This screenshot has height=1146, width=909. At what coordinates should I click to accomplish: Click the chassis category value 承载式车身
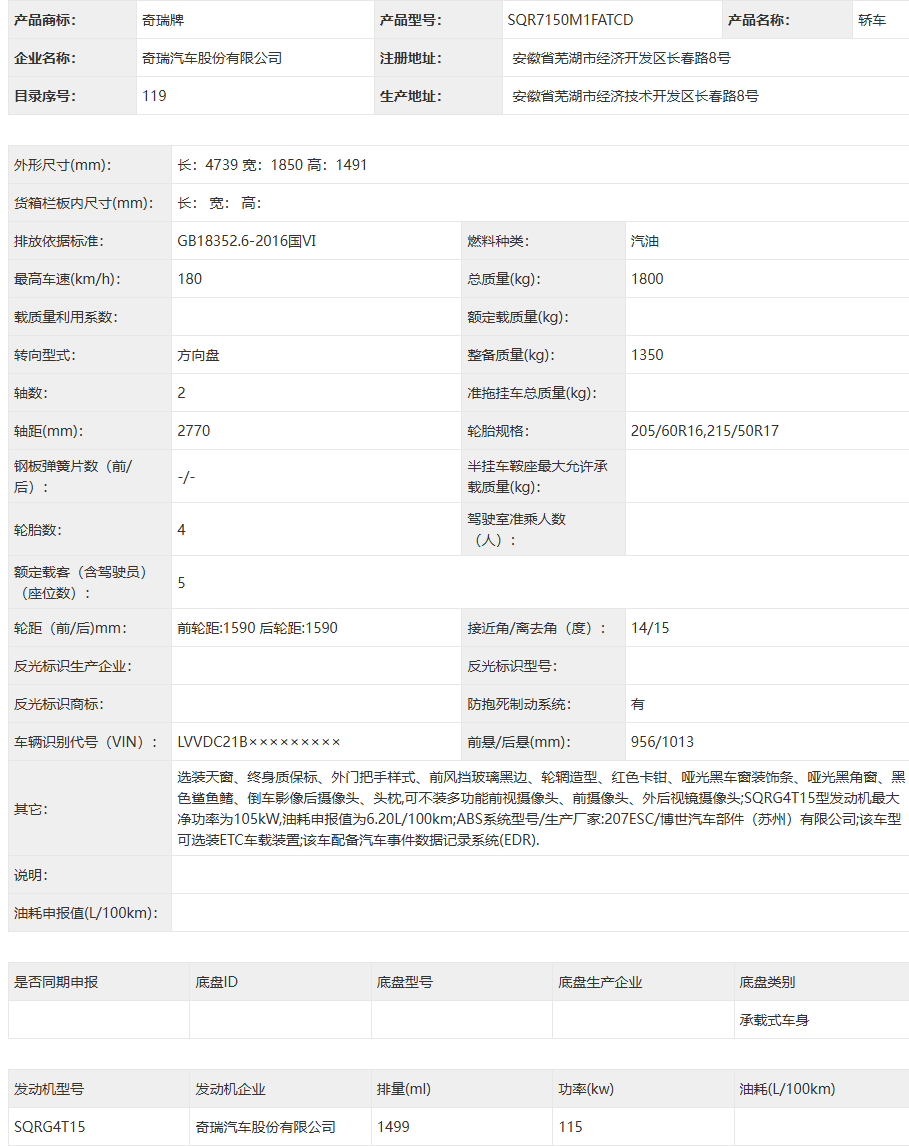(774, 1020)
